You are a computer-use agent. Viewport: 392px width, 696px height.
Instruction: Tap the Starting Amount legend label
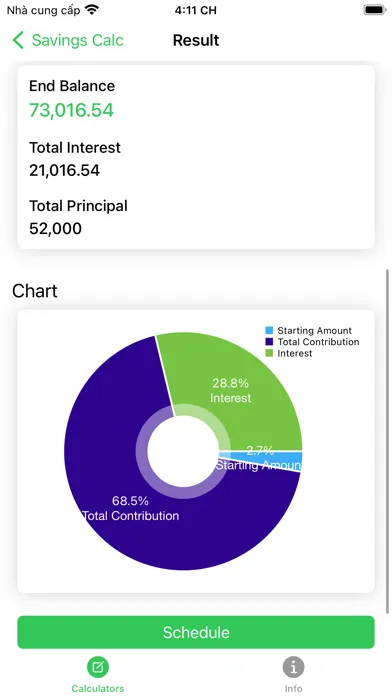tap(314, 330)
